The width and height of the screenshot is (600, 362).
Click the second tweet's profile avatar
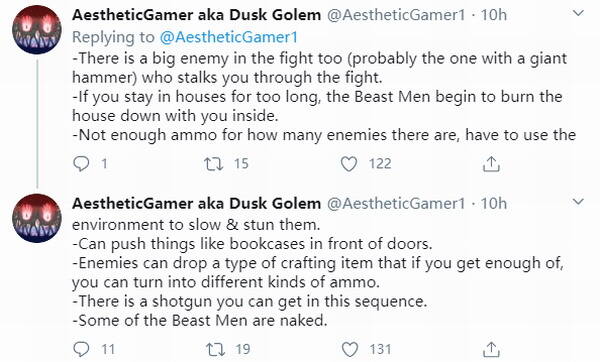(37, 218)
